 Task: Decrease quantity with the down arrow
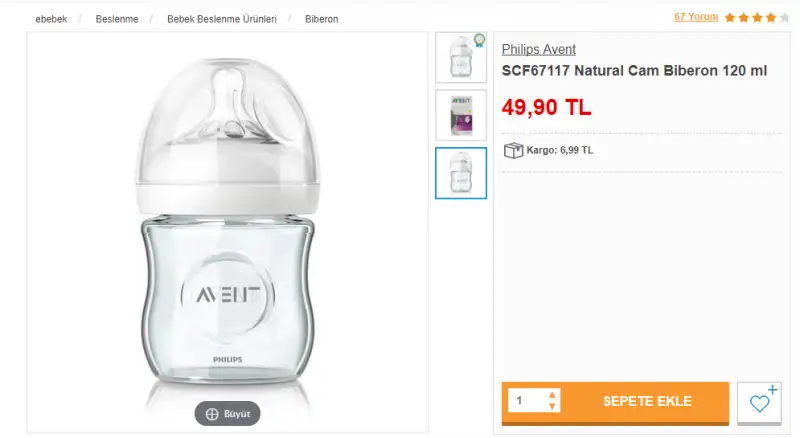[x=553, y=407]
